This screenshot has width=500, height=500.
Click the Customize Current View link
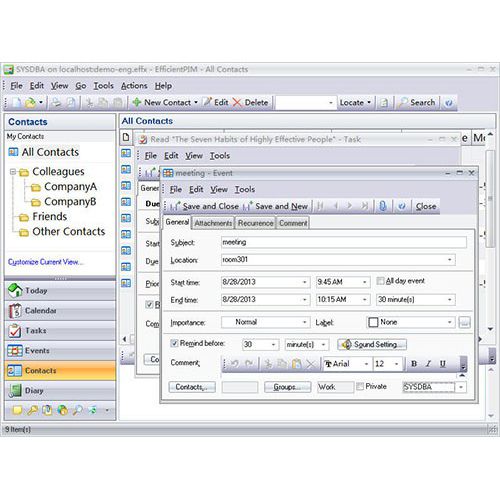point(45,262)
